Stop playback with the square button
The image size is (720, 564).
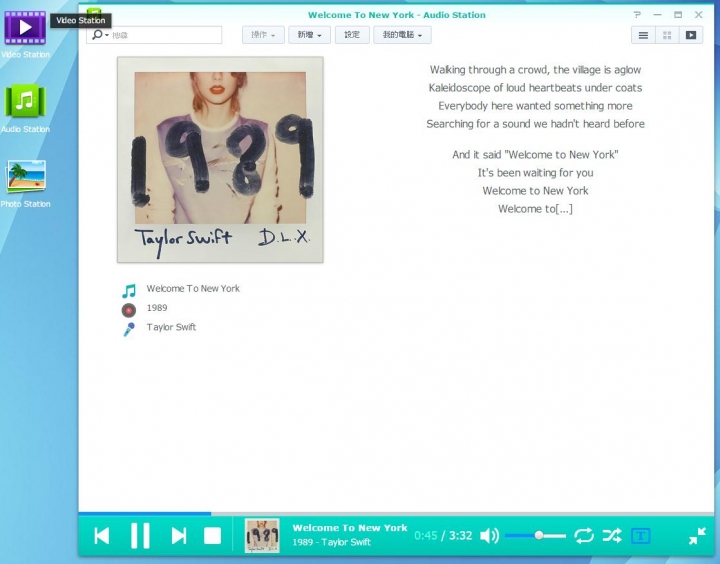point(212,536)
